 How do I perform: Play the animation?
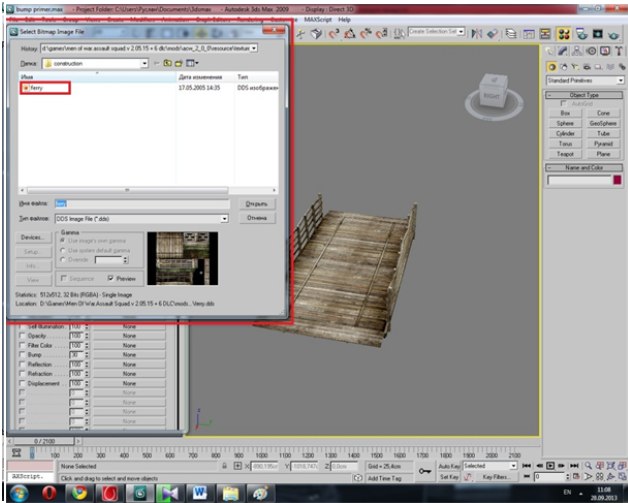(550, 466)
